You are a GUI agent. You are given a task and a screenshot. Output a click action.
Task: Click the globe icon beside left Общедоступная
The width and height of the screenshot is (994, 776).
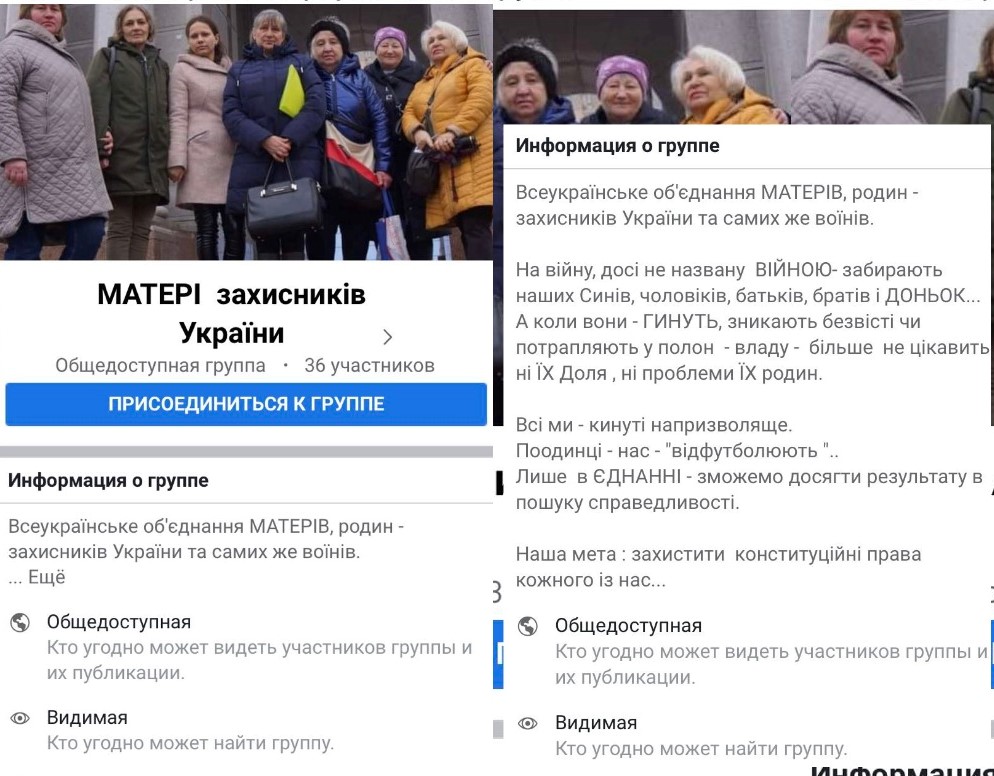tap(20, 623)
